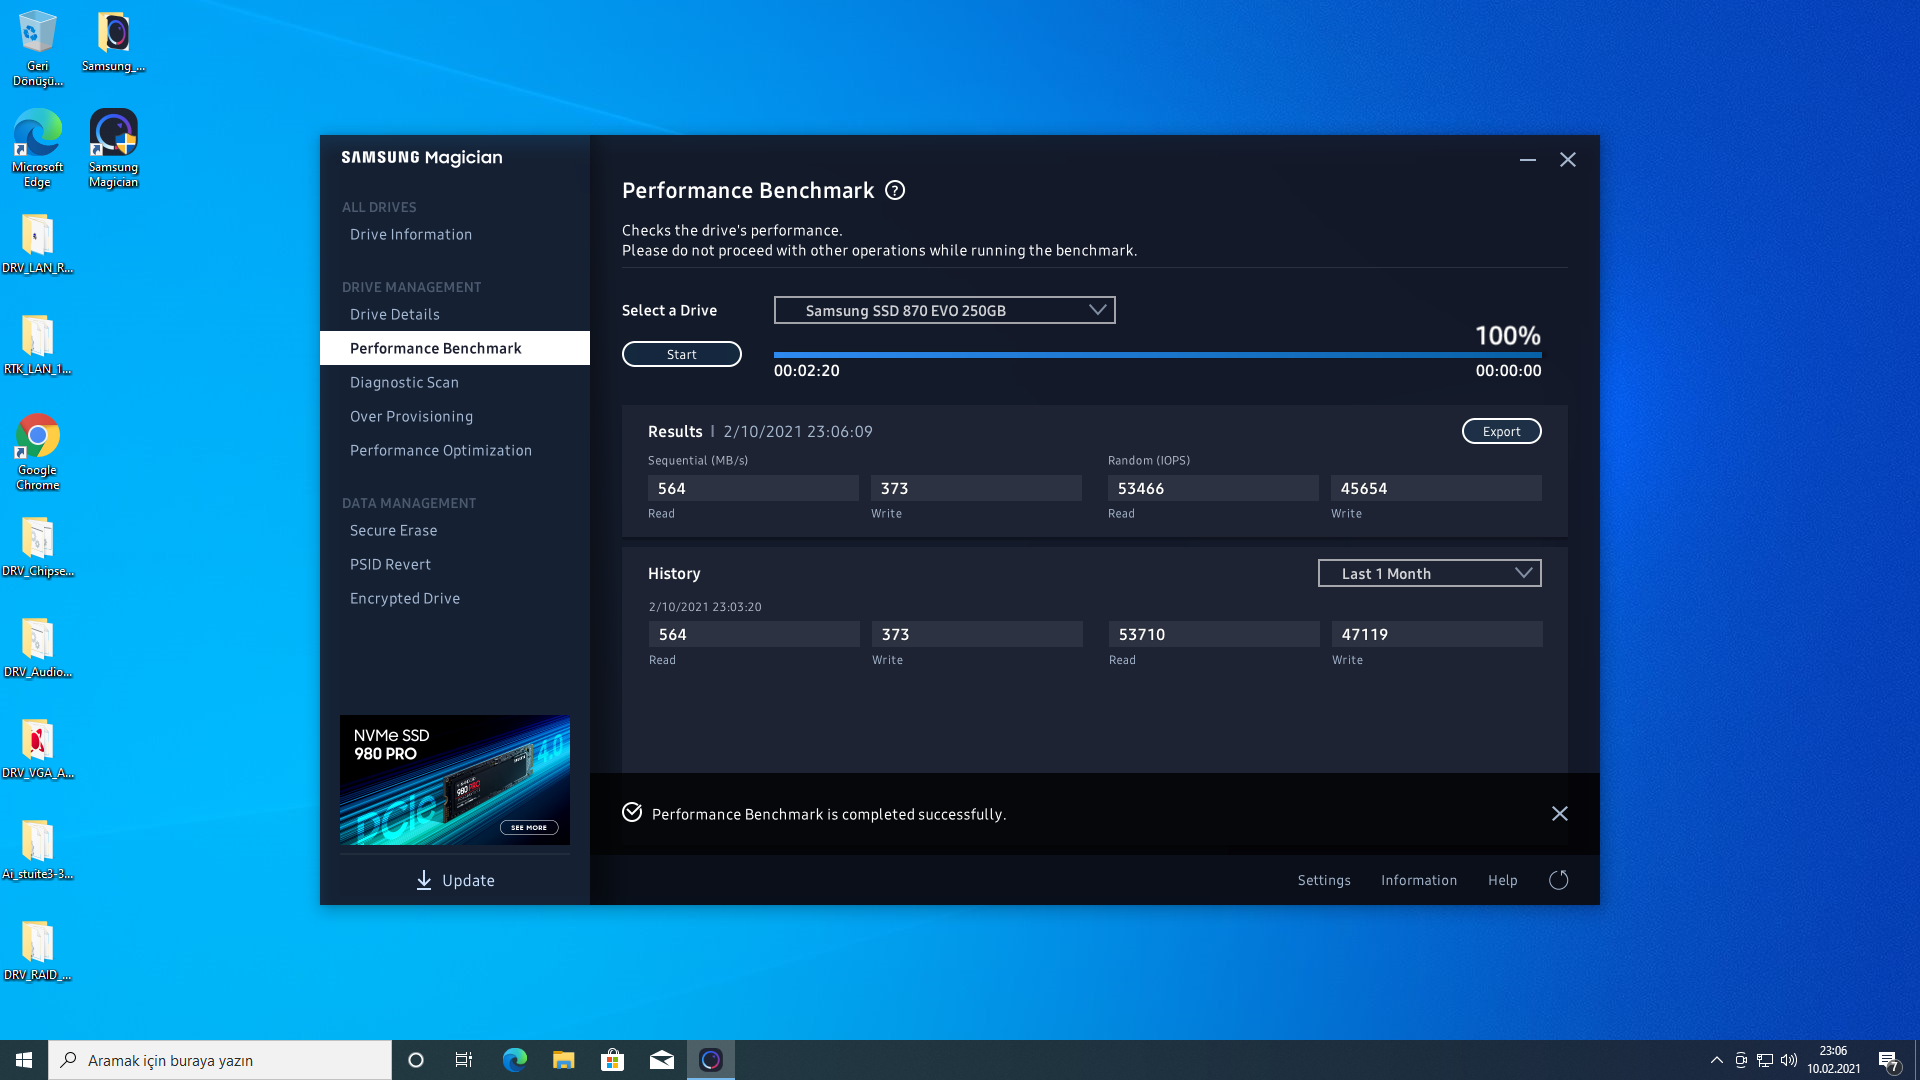Screen dimensions: 1920x1080
Task: Launch Google Chrome desktop shortcut
Action: coord(38,452)
